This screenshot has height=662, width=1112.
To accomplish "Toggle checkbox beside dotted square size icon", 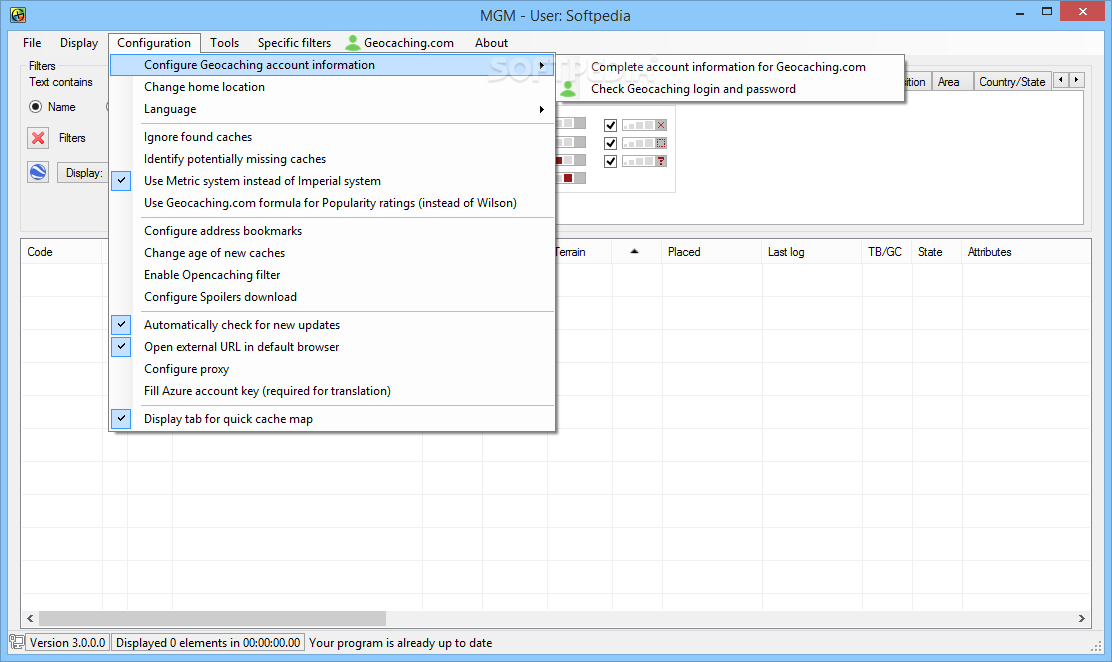I will coord(610,143).
